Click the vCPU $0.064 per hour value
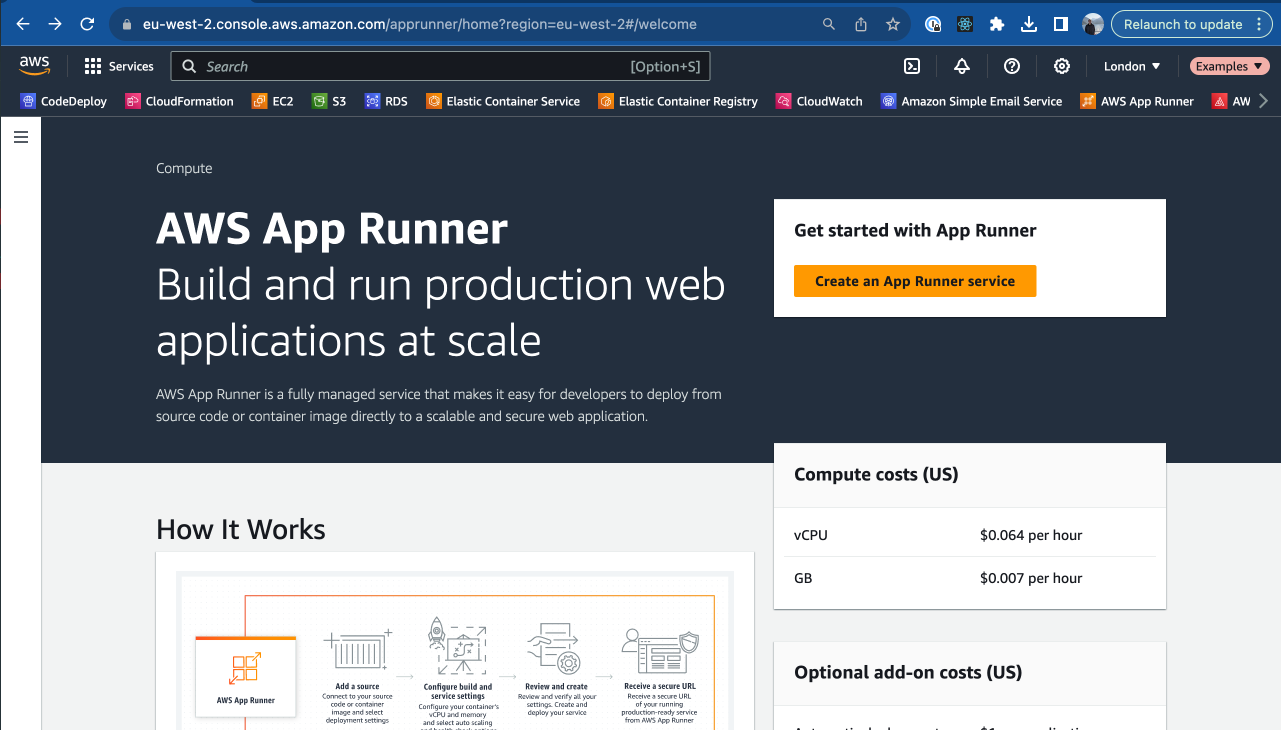The height and width of the screenshot is (730, 1281). 1031,535
